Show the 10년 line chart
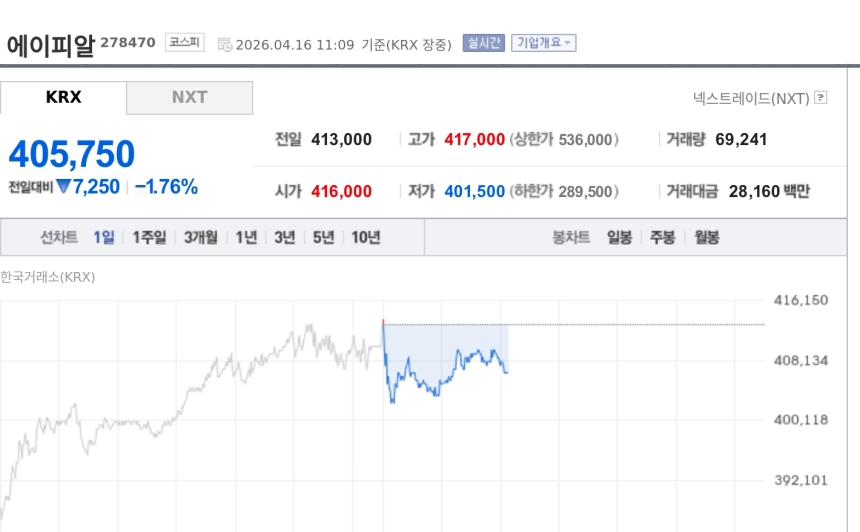The width and height of the screenshot is (860, 532). [365, 237]
